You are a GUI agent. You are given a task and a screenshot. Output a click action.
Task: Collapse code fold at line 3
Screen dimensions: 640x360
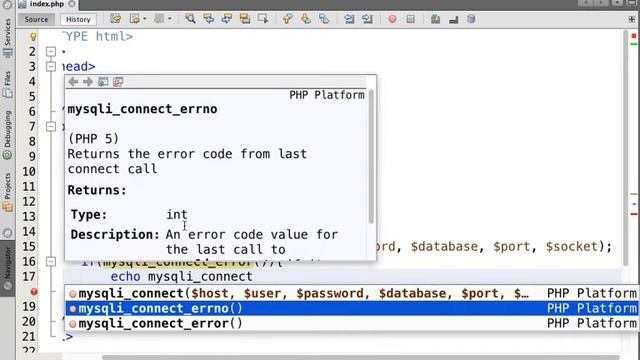pos(51,67)
